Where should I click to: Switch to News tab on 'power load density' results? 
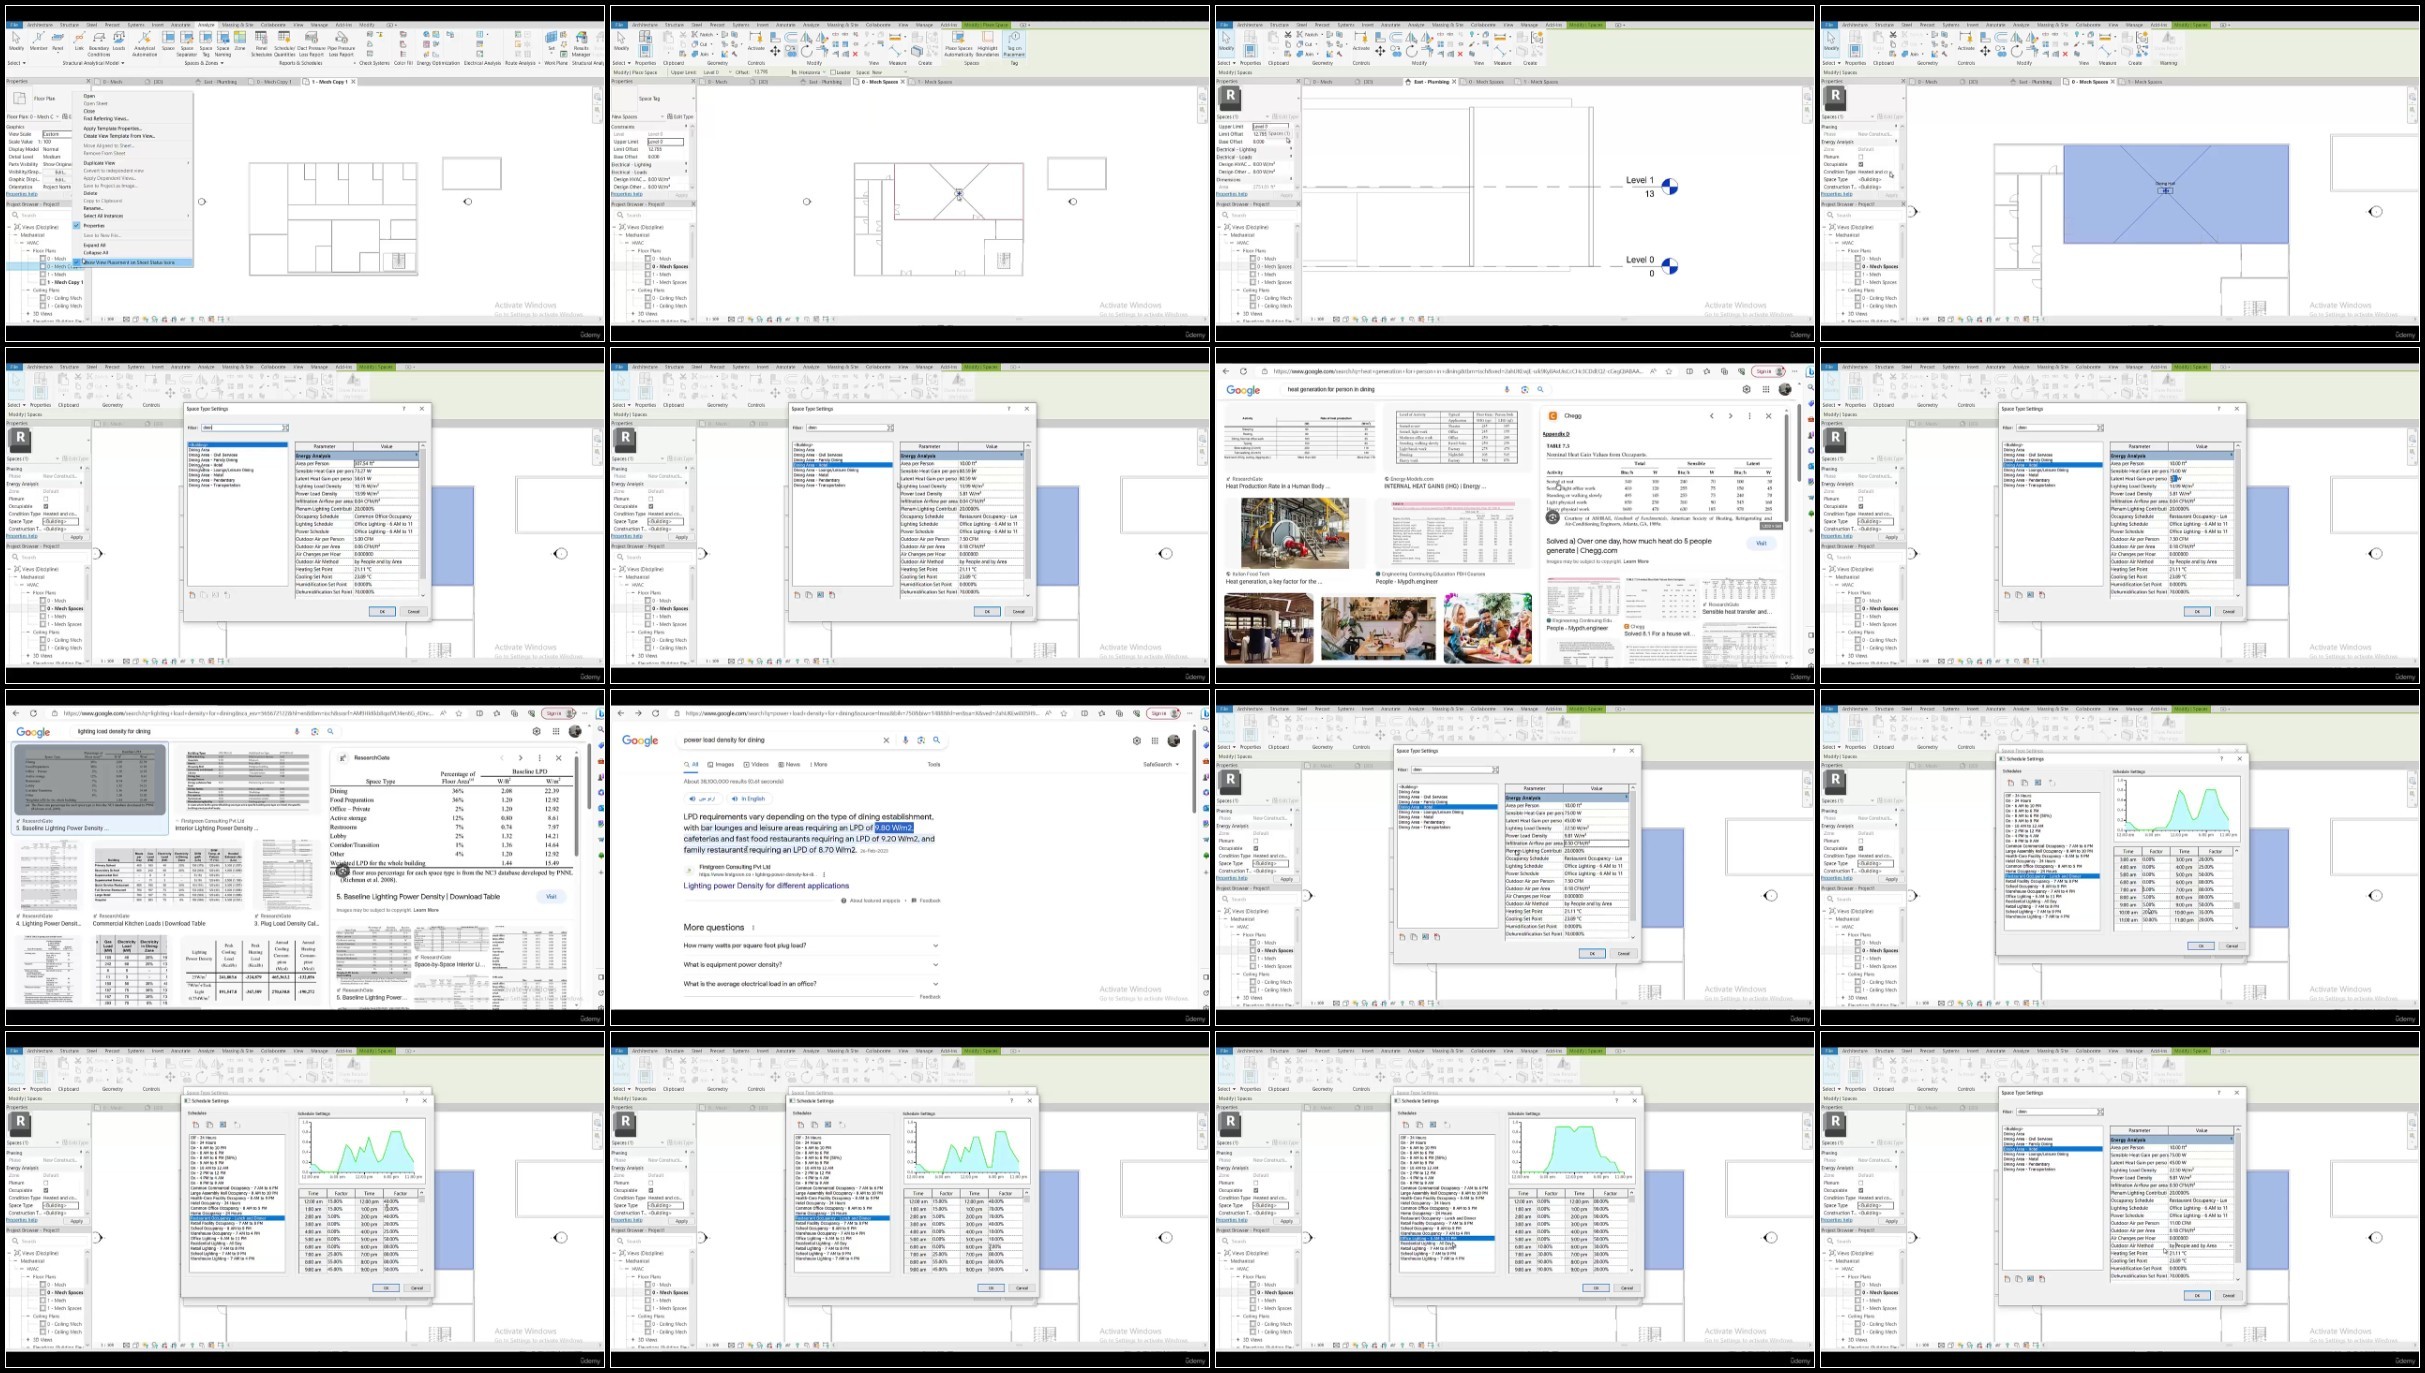coord(789,764)
